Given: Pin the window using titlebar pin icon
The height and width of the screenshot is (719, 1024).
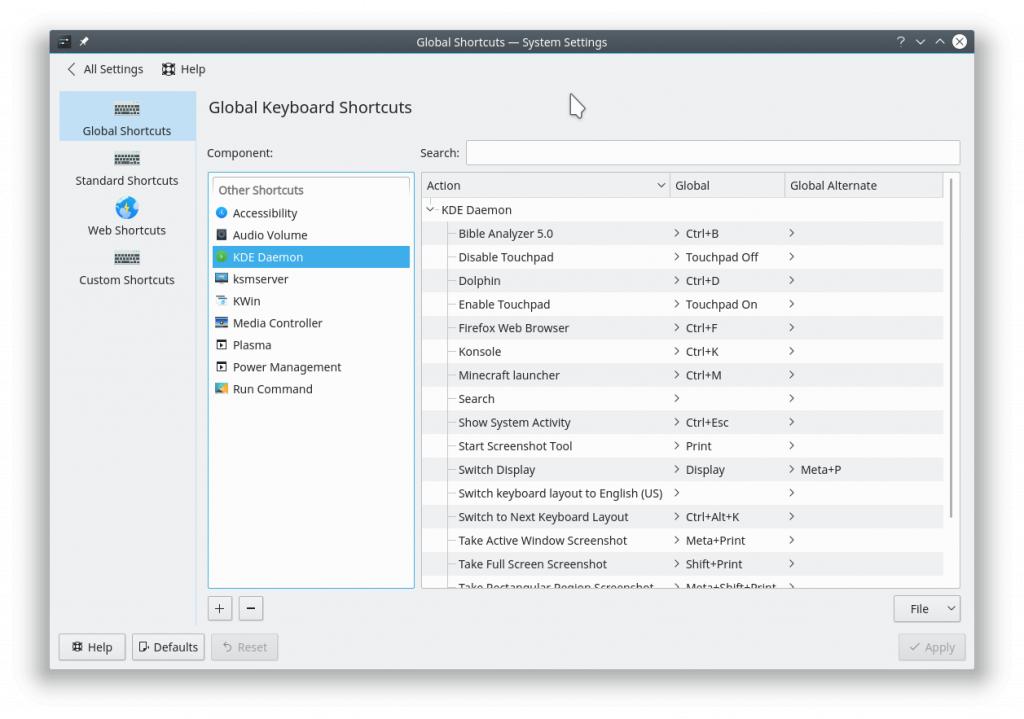Looking at the screenshot, I should pos(84,42).
